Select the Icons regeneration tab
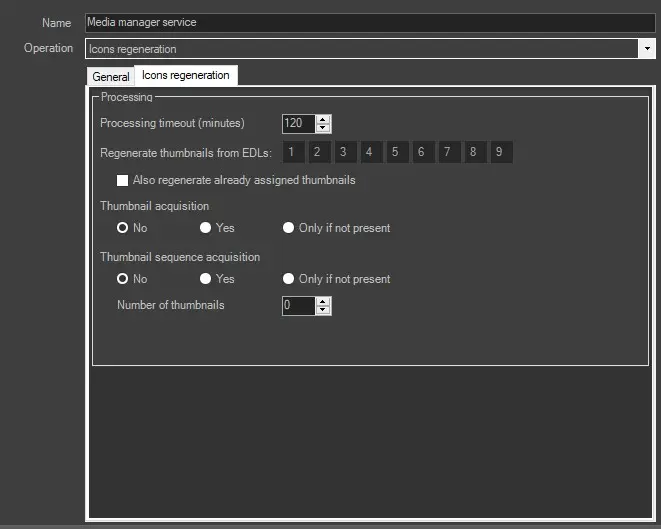Screen dimensions: 661x529 pos(185,75)
